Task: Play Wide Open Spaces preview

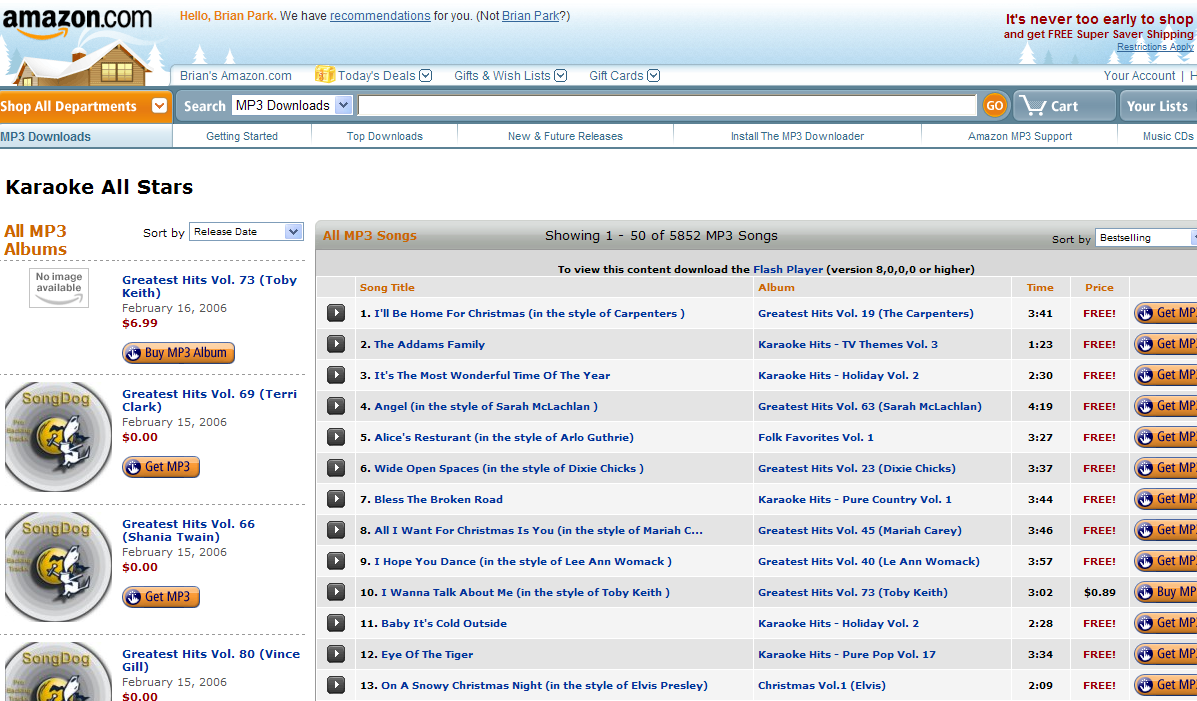Action: [x=336, y=468]
